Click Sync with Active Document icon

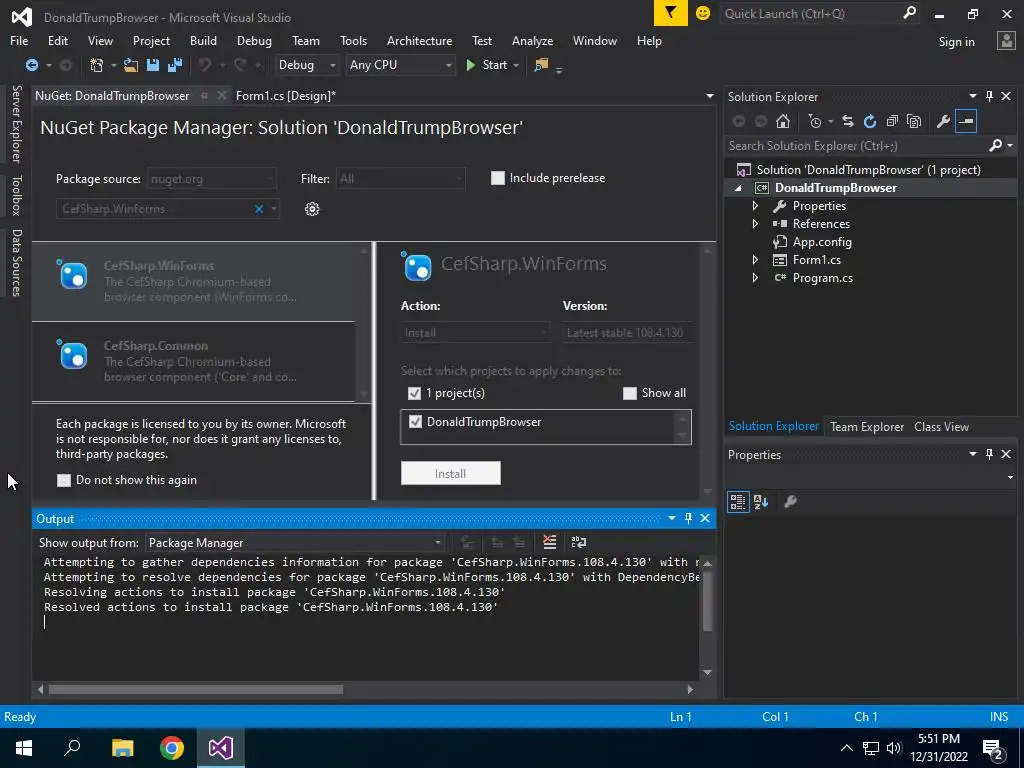(x=848, y=121)
